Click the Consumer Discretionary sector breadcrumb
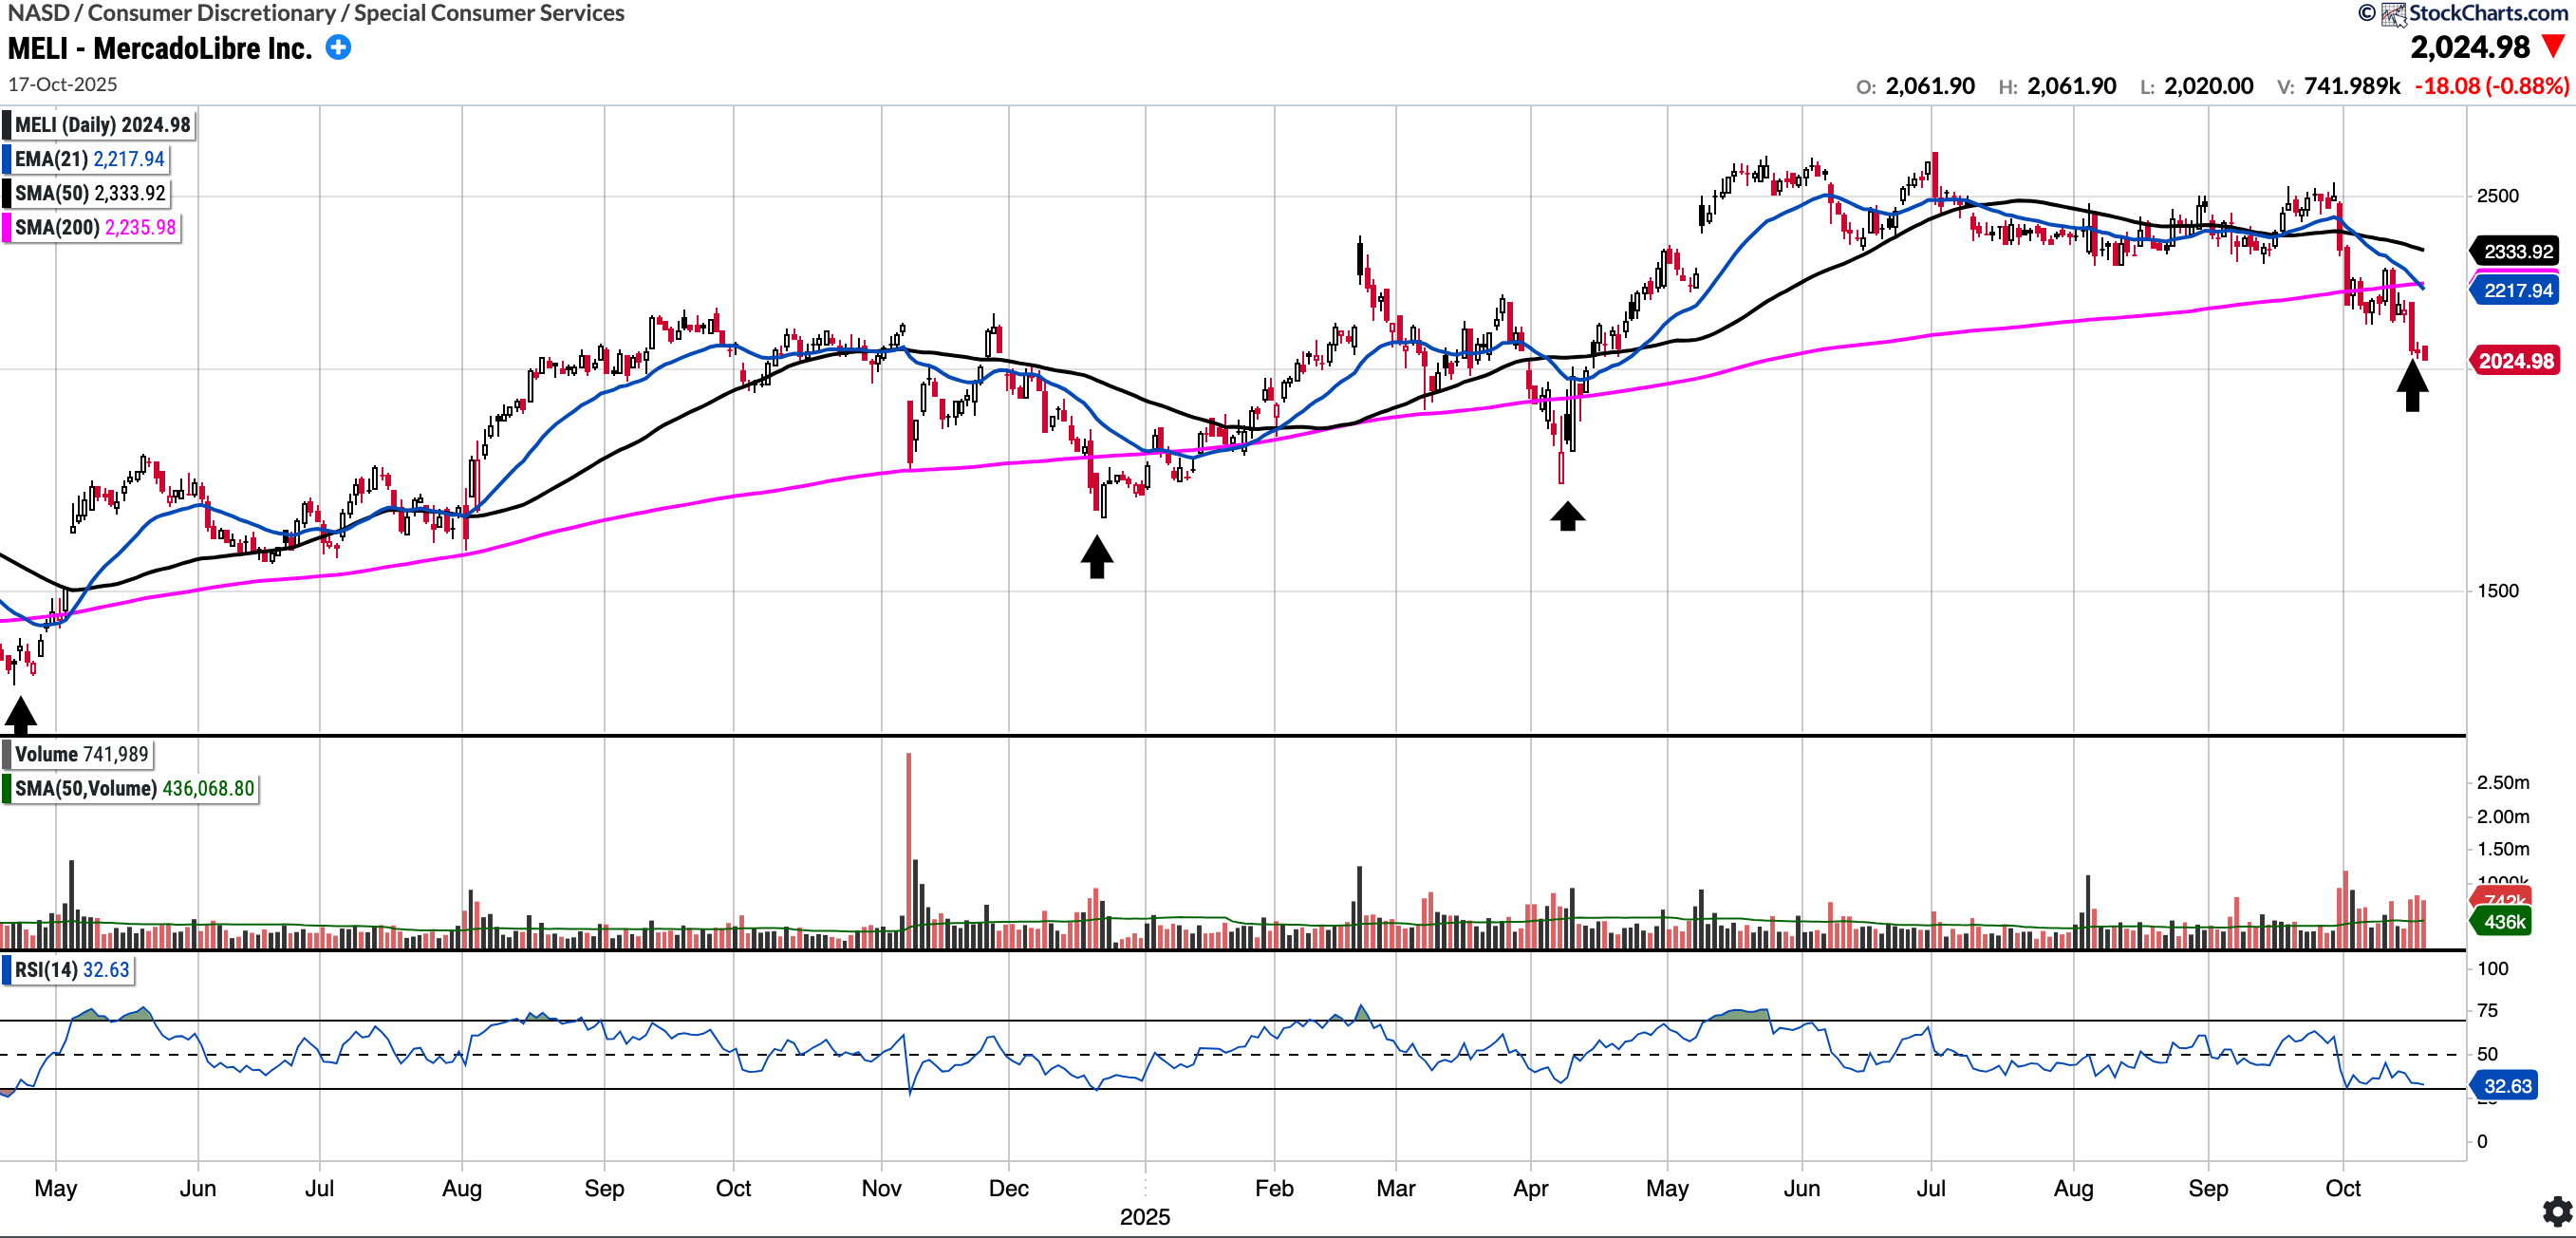2576x1238 pixels. [211, 13]
